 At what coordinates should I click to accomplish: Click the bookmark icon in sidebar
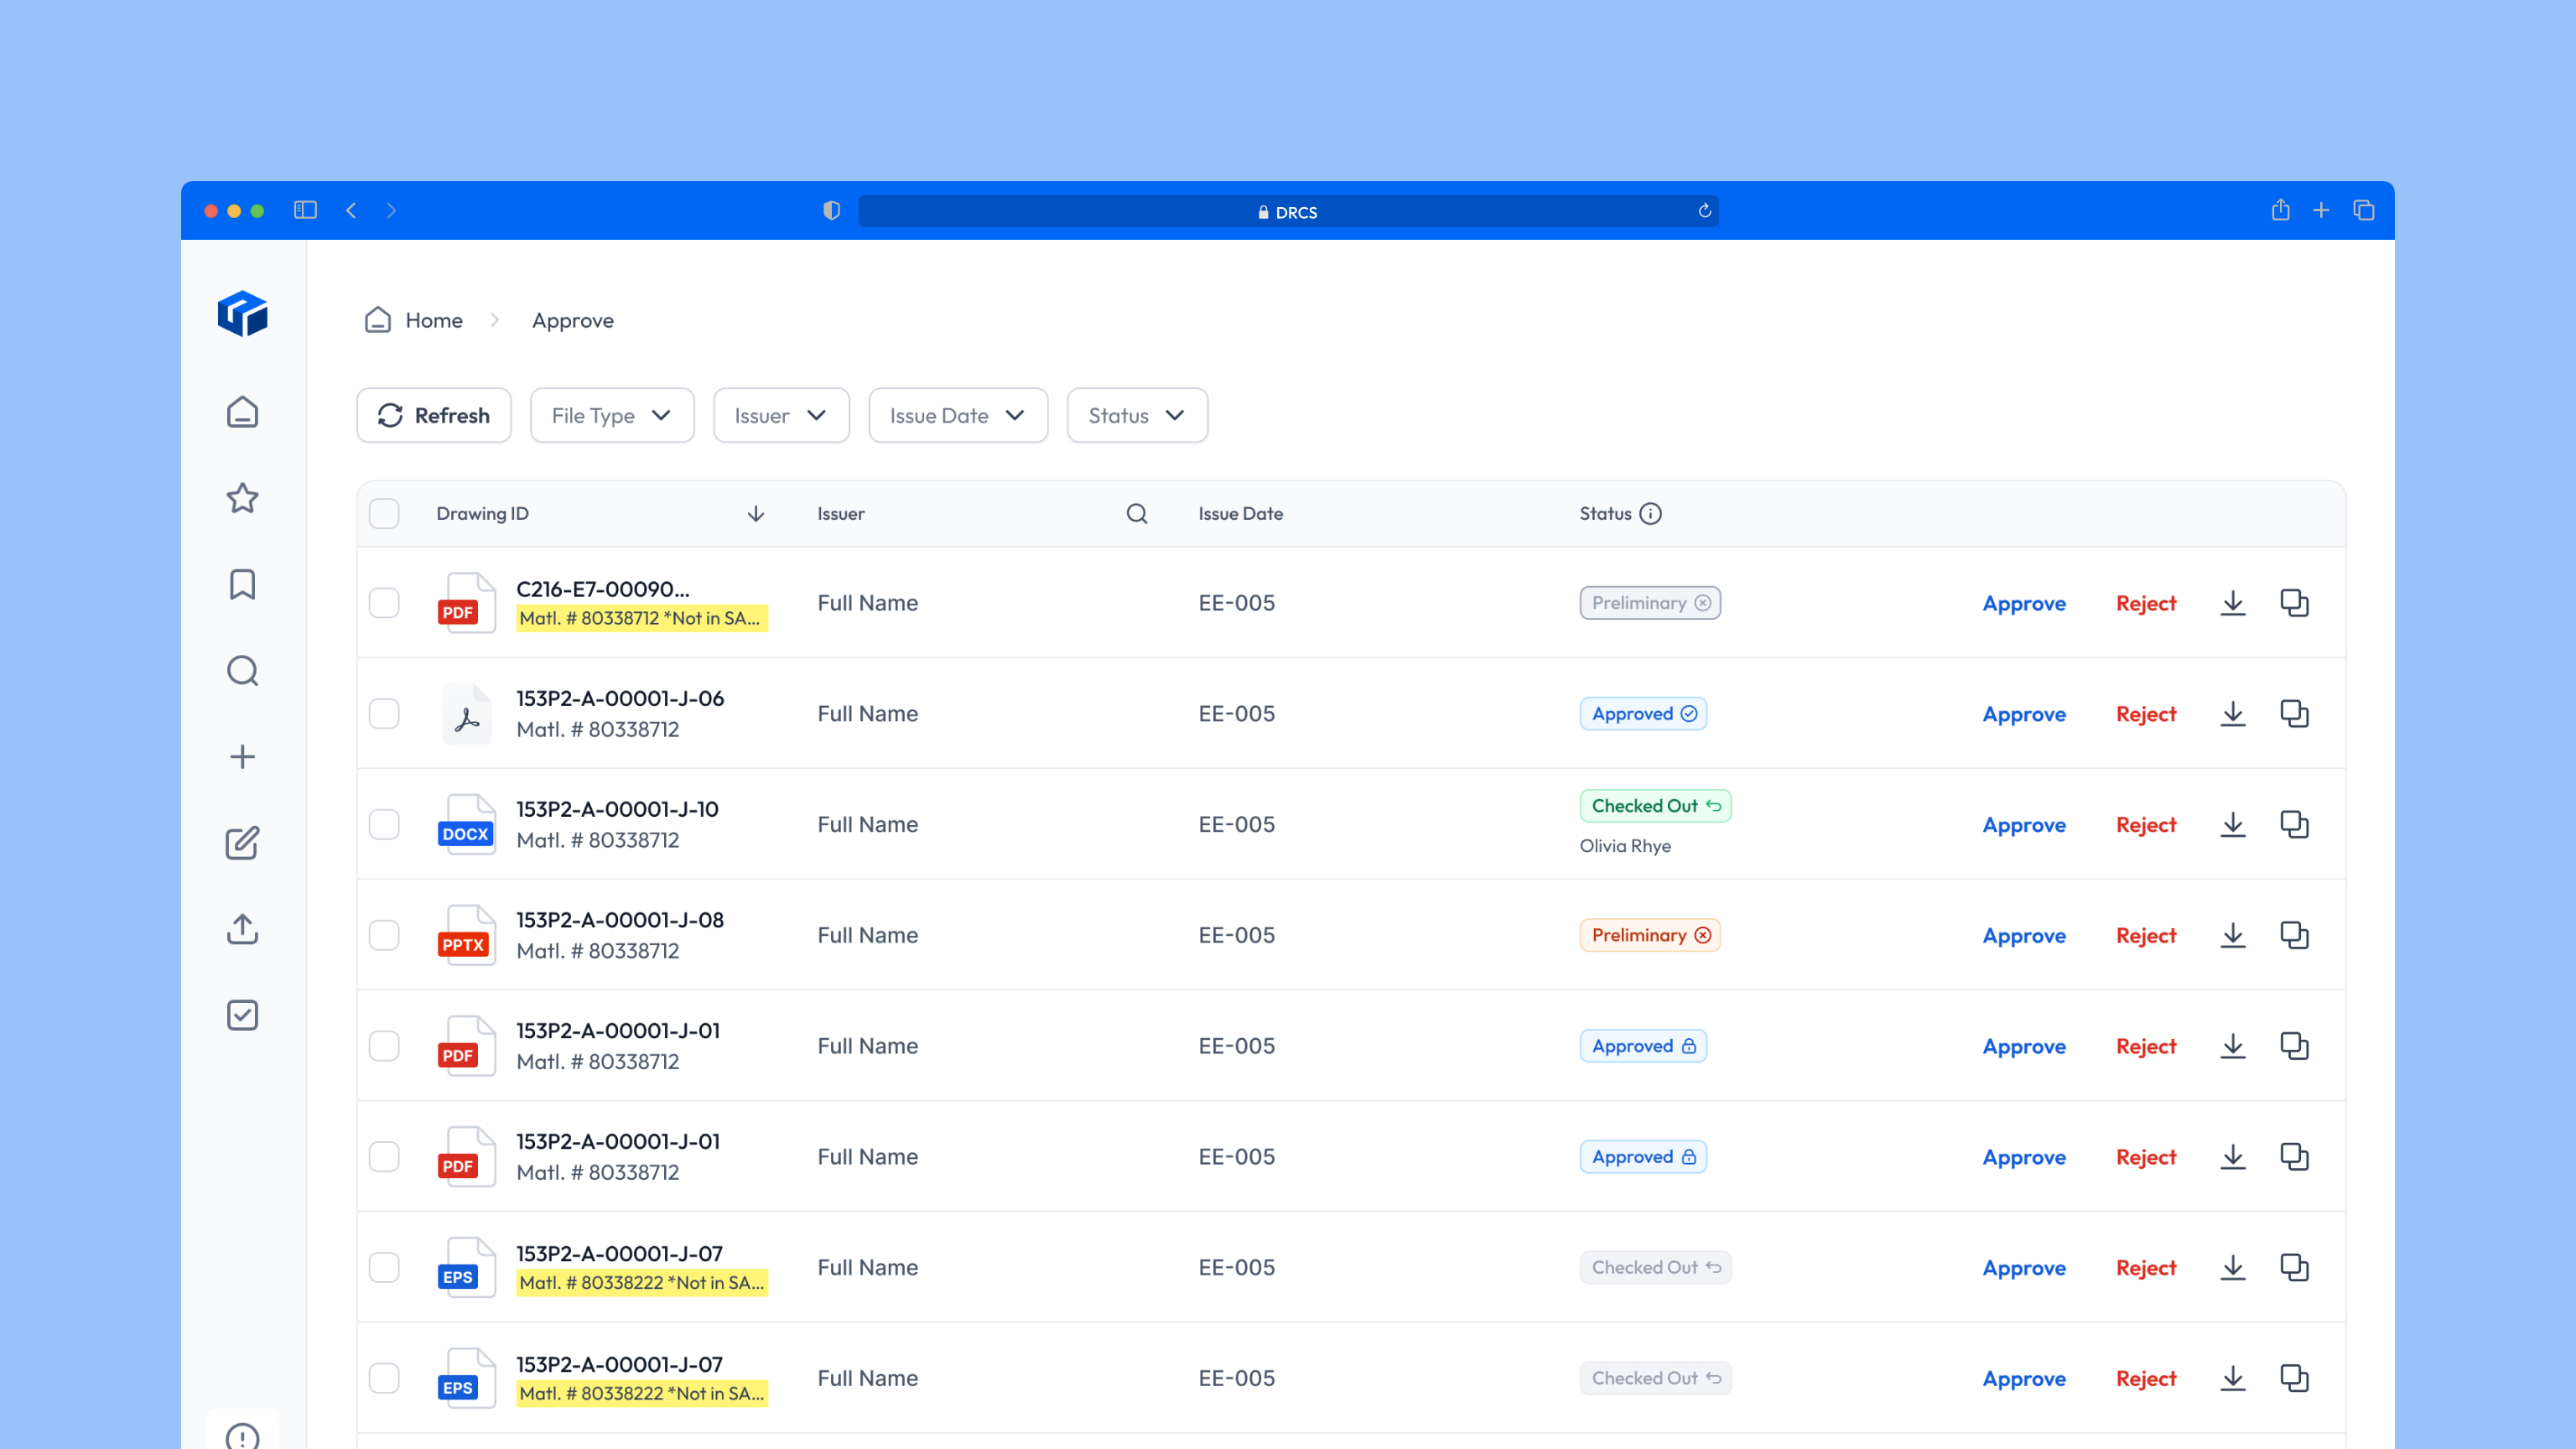[242, 584]
